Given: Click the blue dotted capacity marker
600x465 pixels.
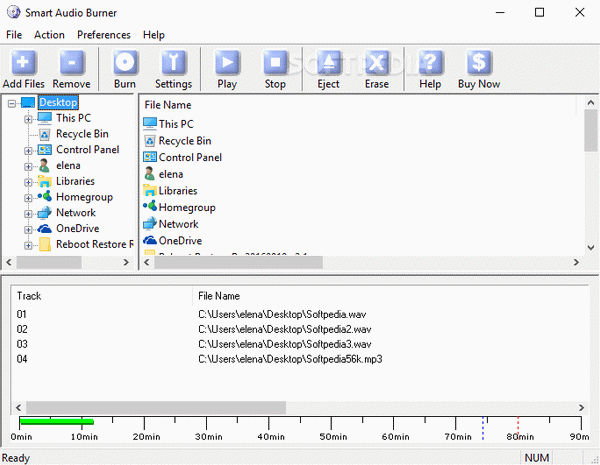Looking at the screenshot, I should click(x=483, y=428).
